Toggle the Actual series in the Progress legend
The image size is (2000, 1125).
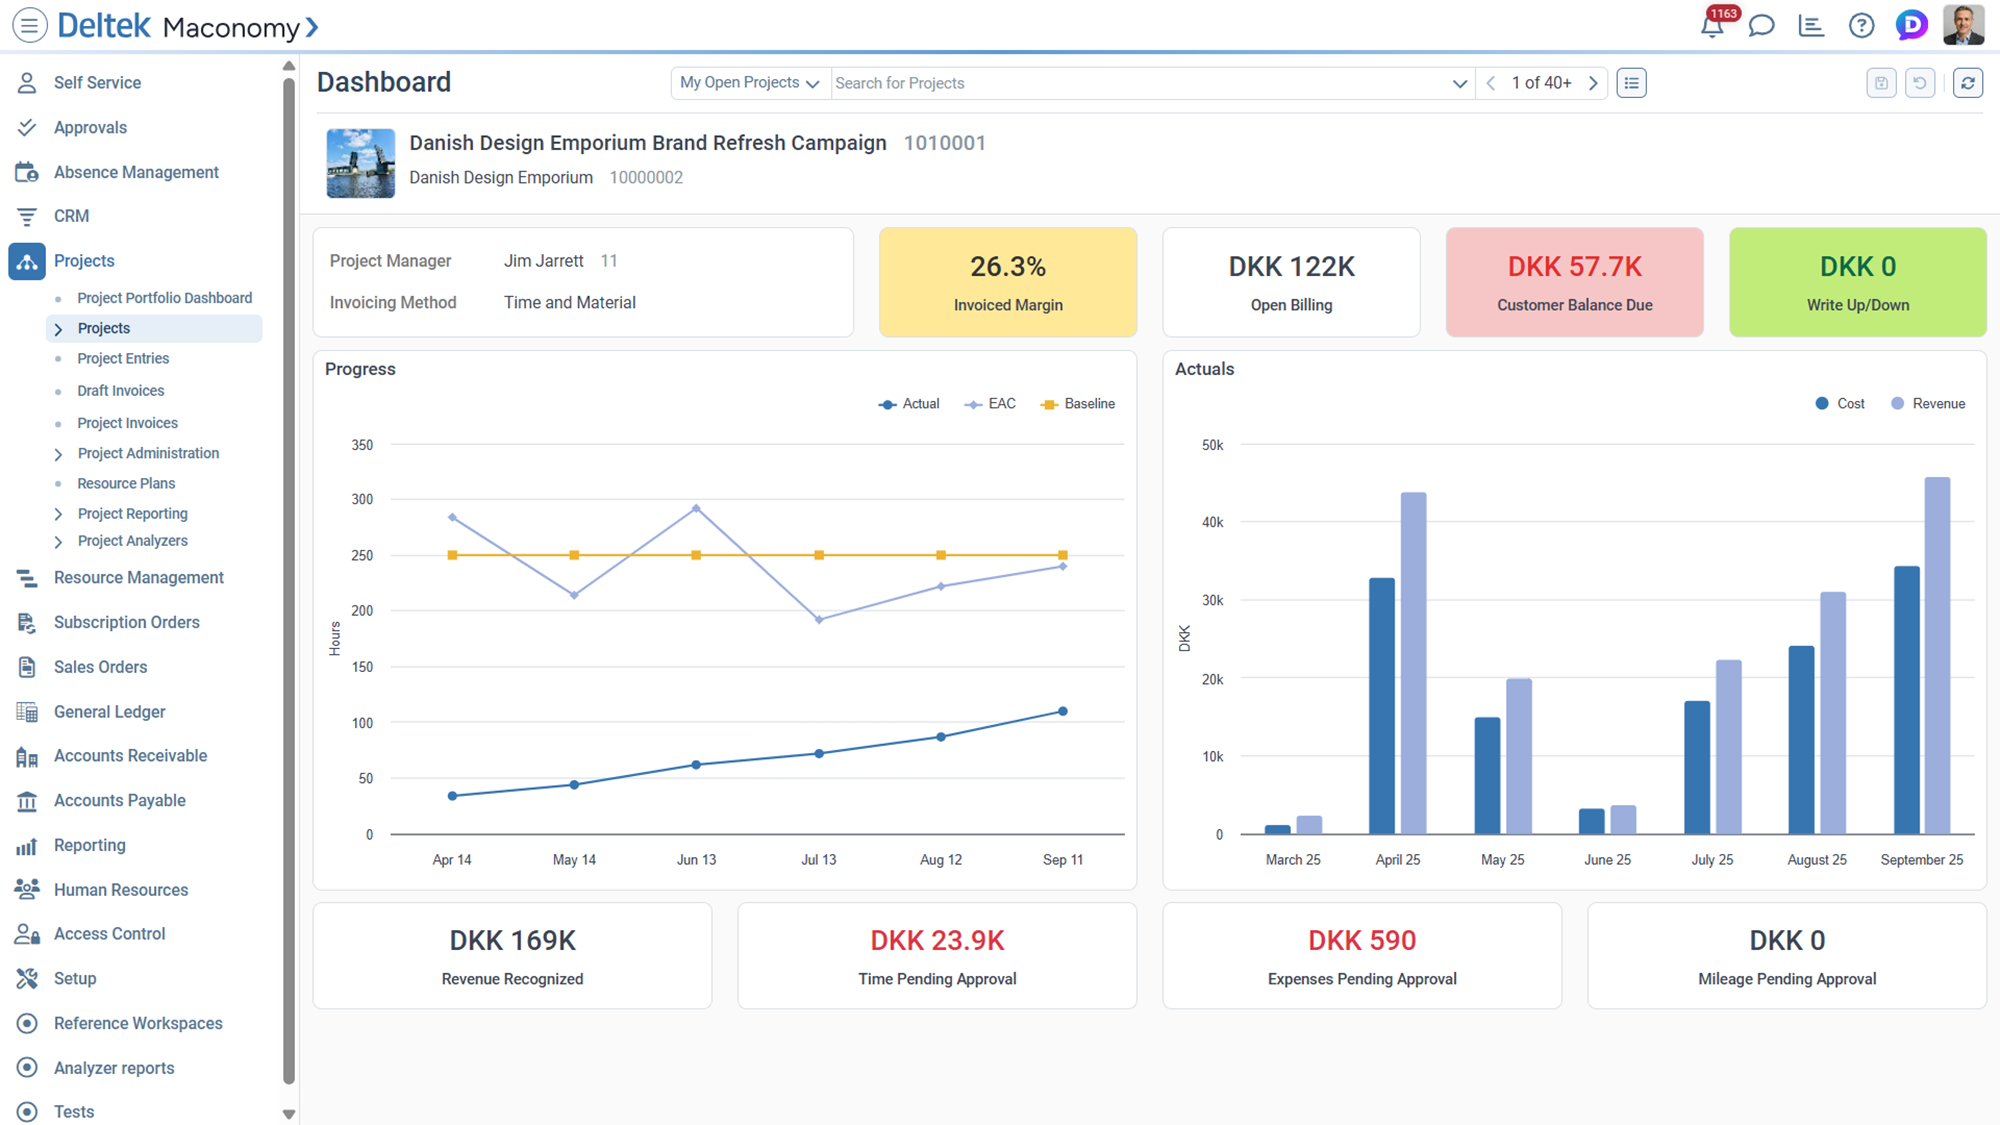[x=908, y=403]
